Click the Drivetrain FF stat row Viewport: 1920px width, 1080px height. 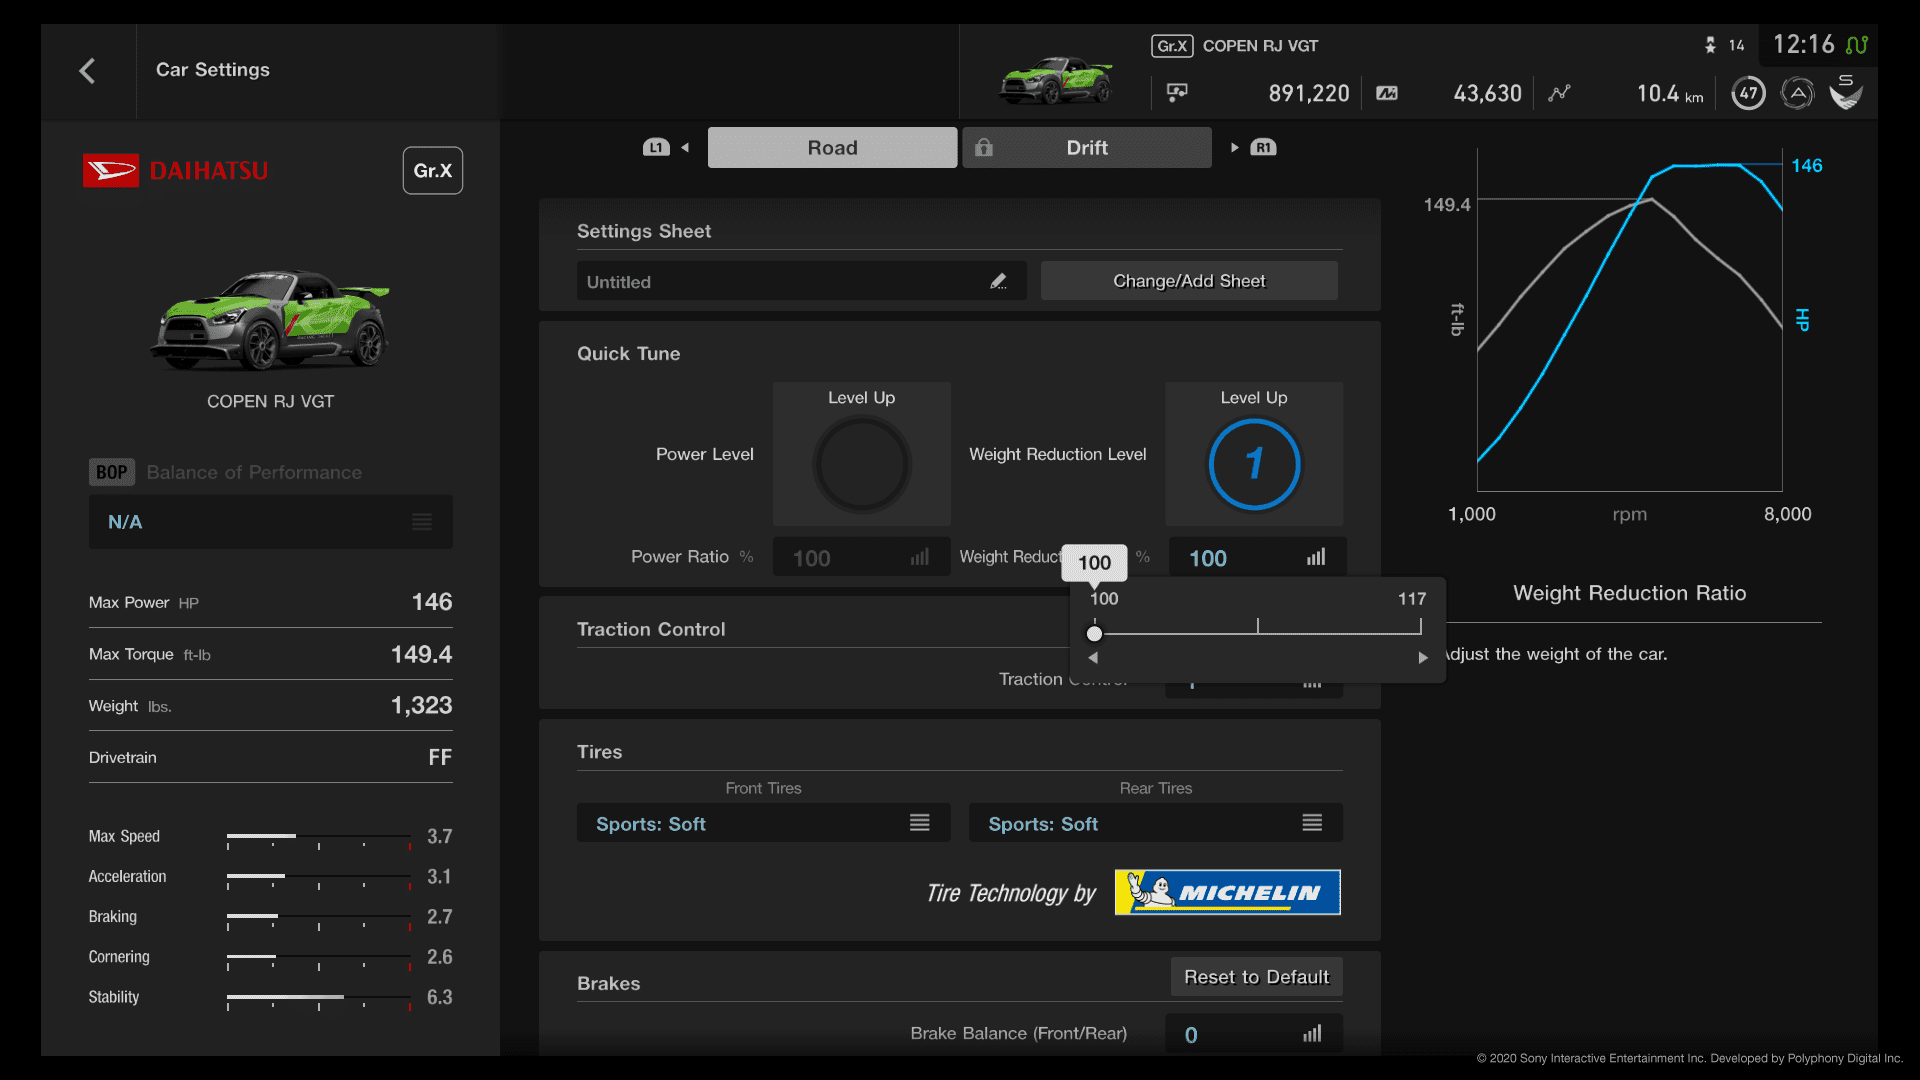270,758
